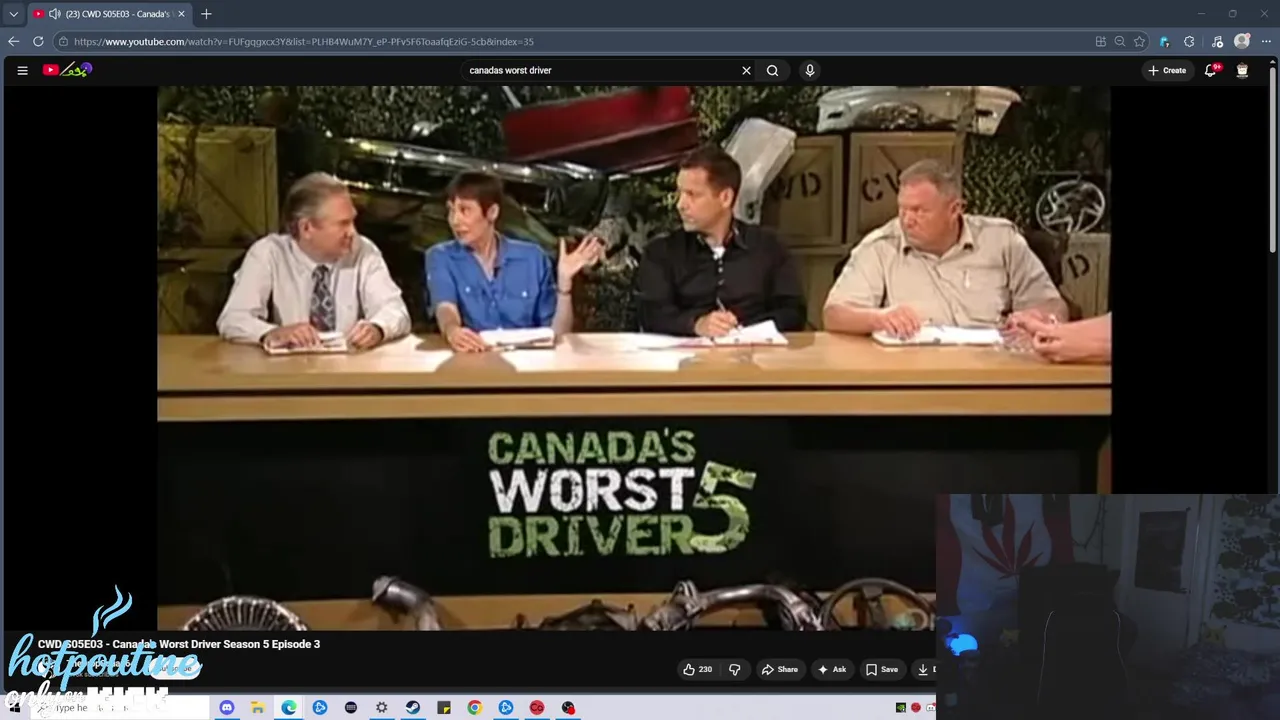Download the video
1280x720 pixels.
click(x=924, y=669)
